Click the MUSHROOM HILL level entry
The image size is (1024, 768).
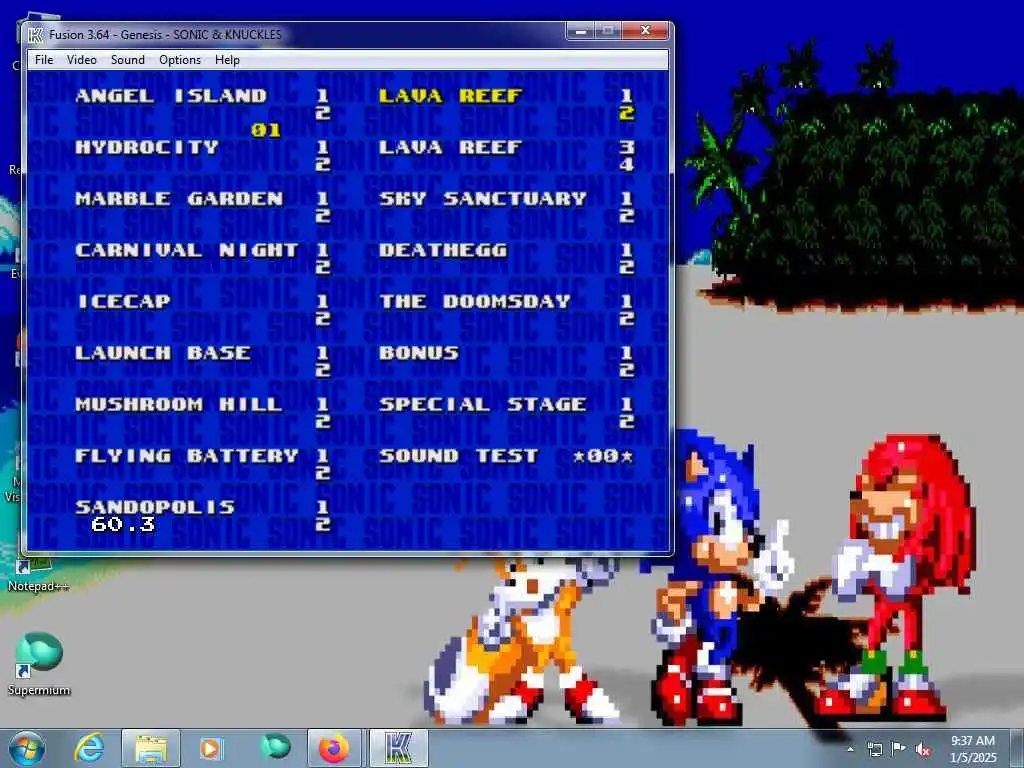179,405
